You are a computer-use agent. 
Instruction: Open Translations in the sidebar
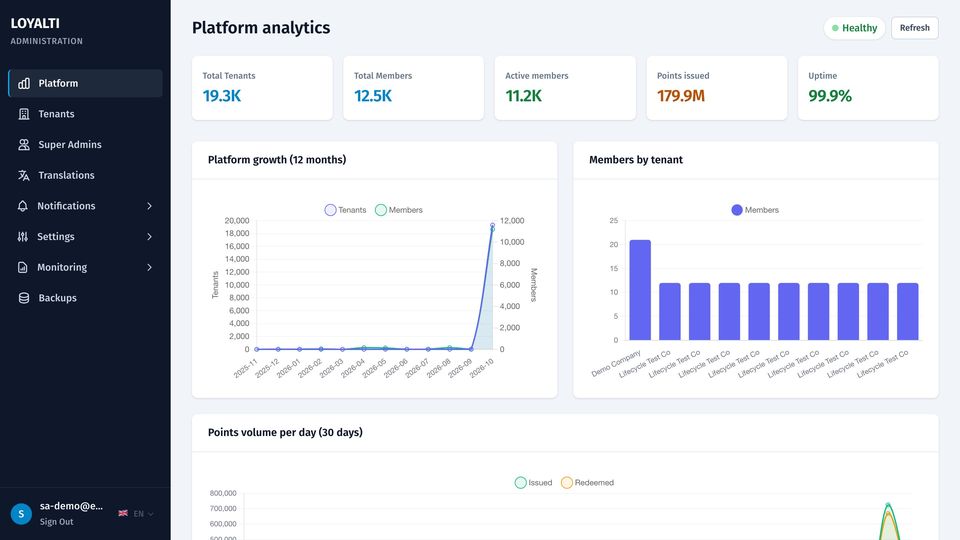pos(85,175)
